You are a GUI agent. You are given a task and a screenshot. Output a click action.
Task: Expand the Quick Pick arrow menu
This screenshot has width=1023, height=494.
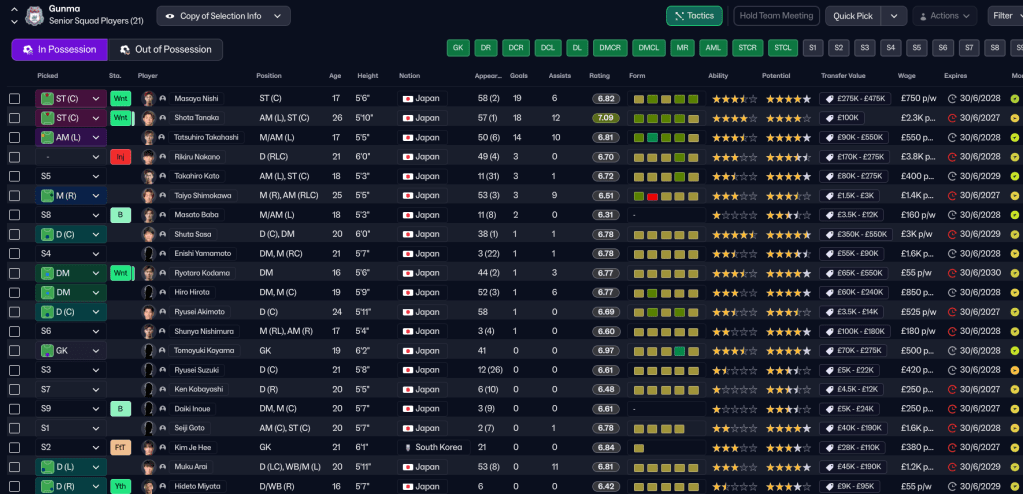click(x=894, y=16)
